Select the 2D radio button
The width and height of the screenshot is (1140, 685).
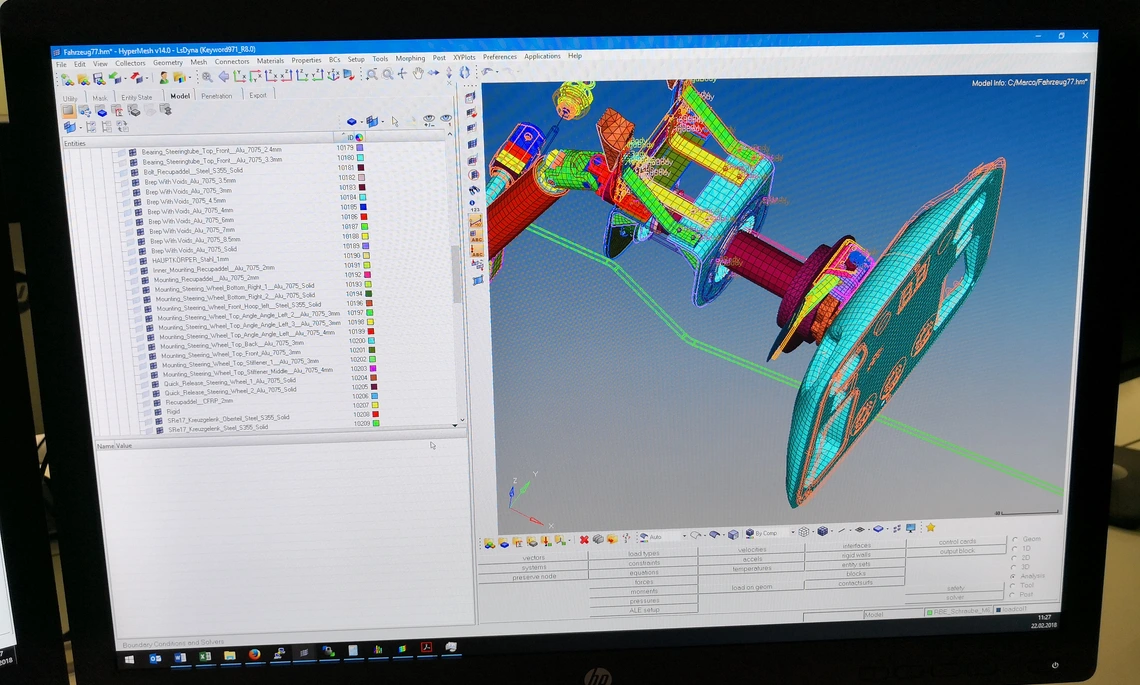(x=1014, y=558)
